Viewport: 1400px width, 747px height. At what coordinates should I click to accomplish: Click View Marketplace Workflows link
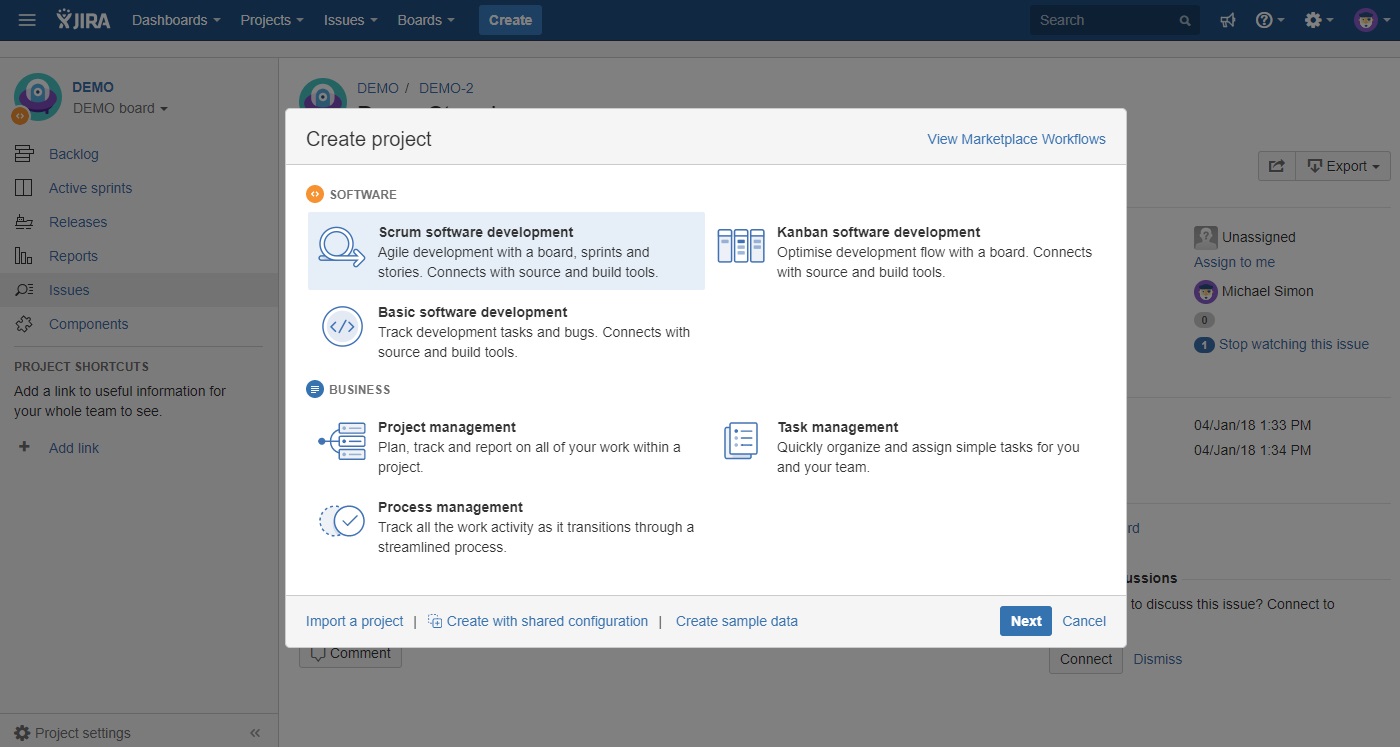click(x=1015, y=139)
